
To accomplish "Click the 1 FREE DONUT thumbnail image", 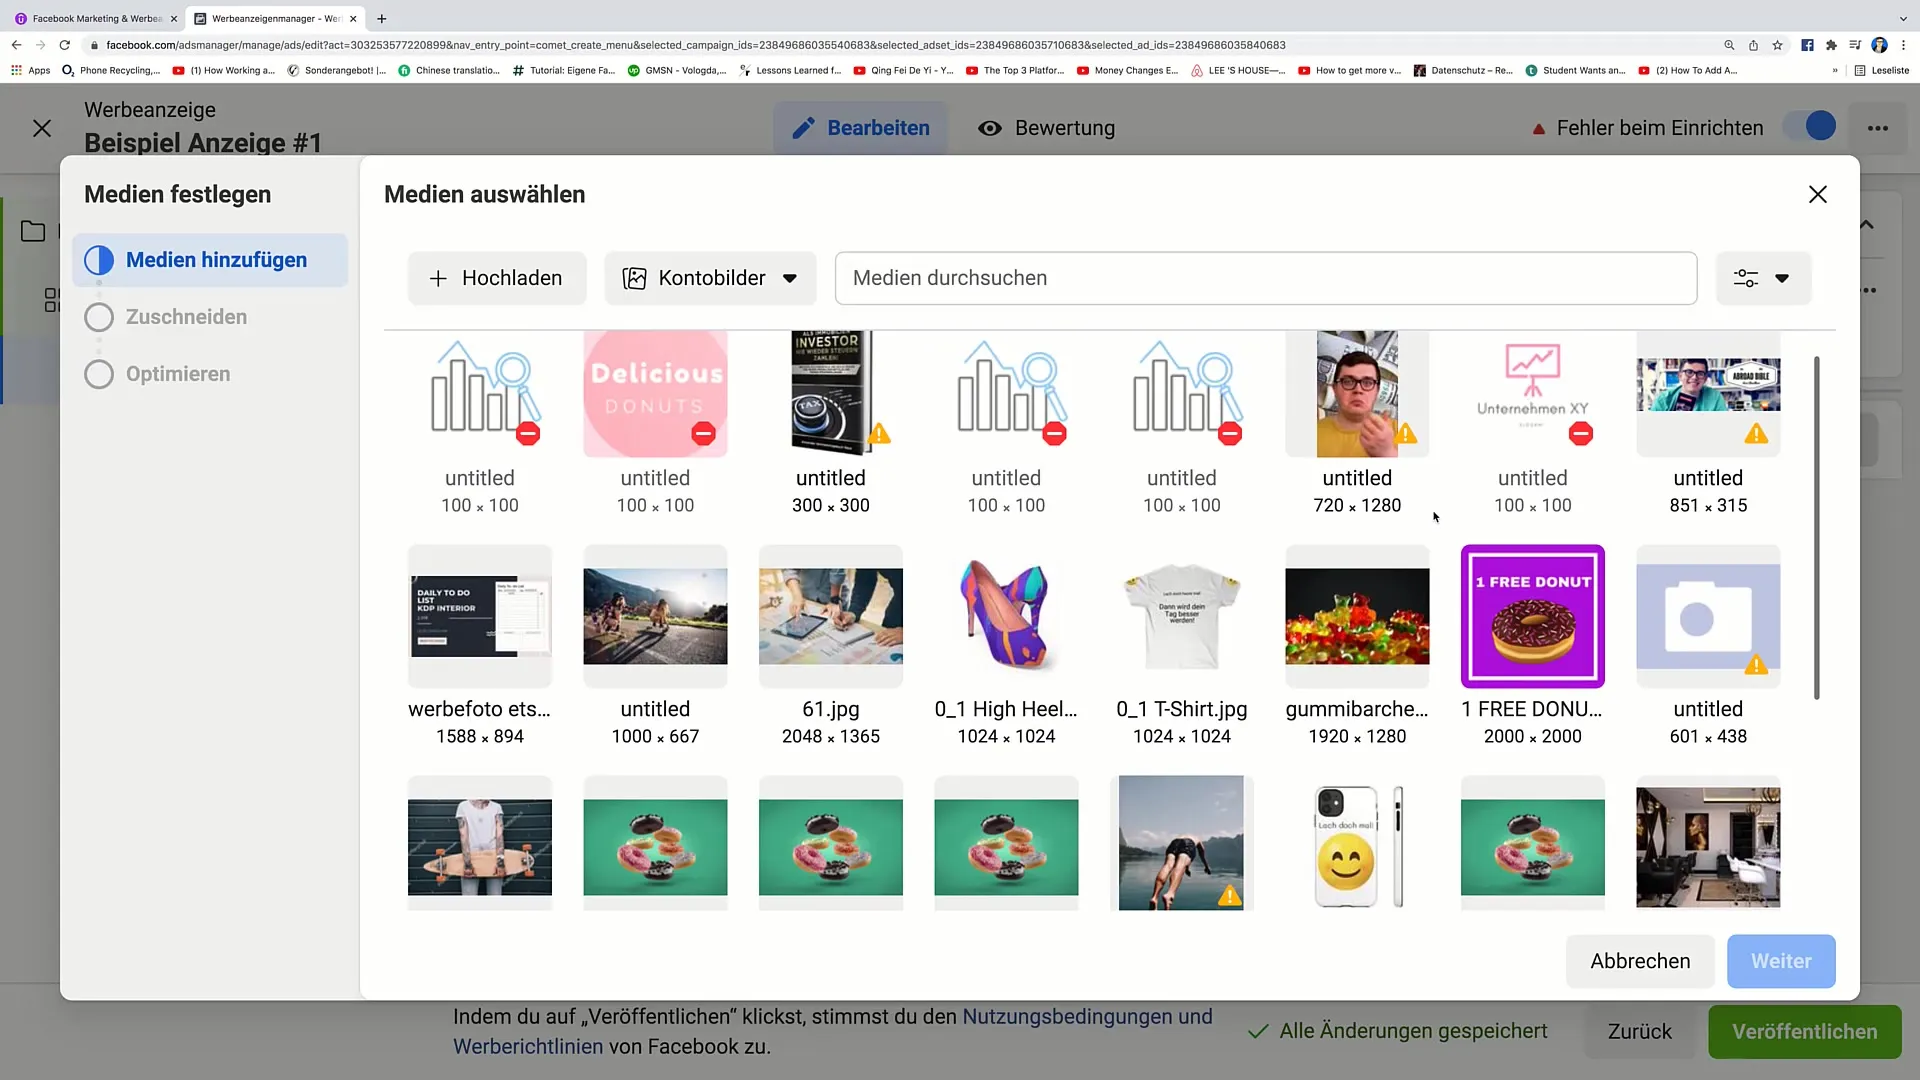I will coord(1532,616).
